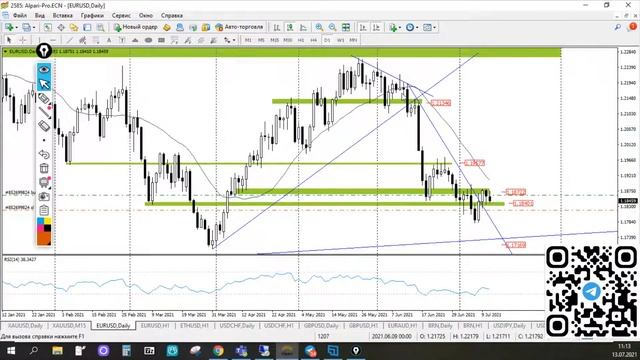
Task: Click the RSI(14) indicator label
Action: [20, 260]
